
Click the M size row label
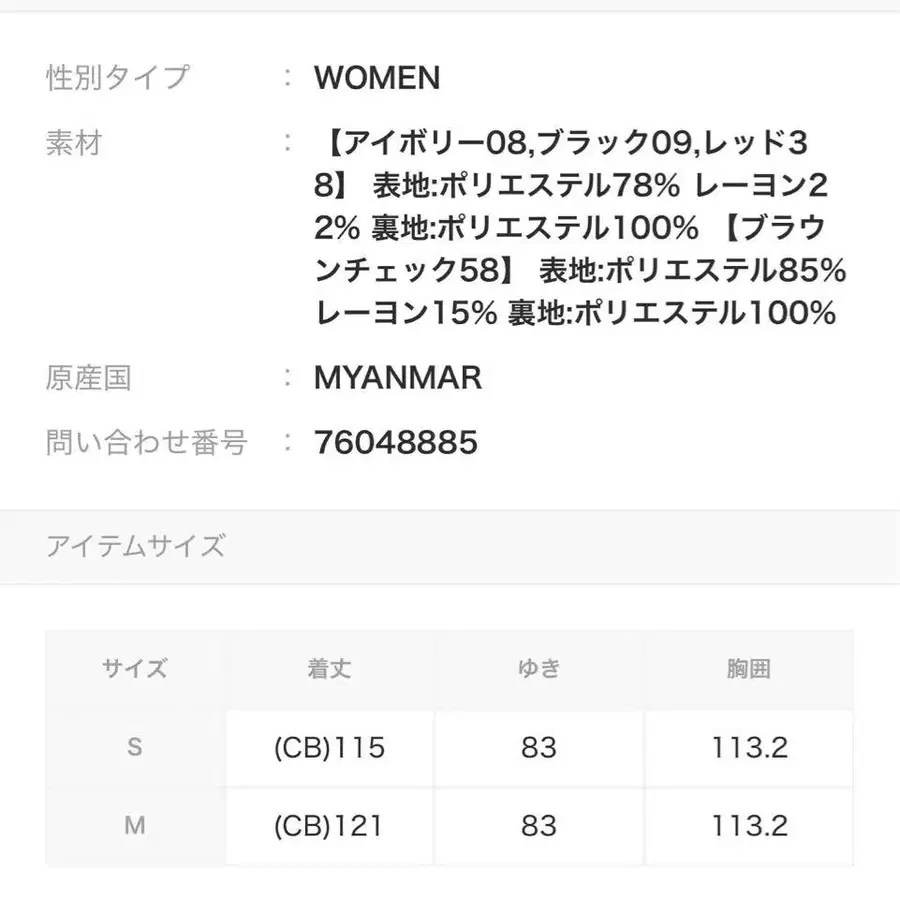[135, 826]
